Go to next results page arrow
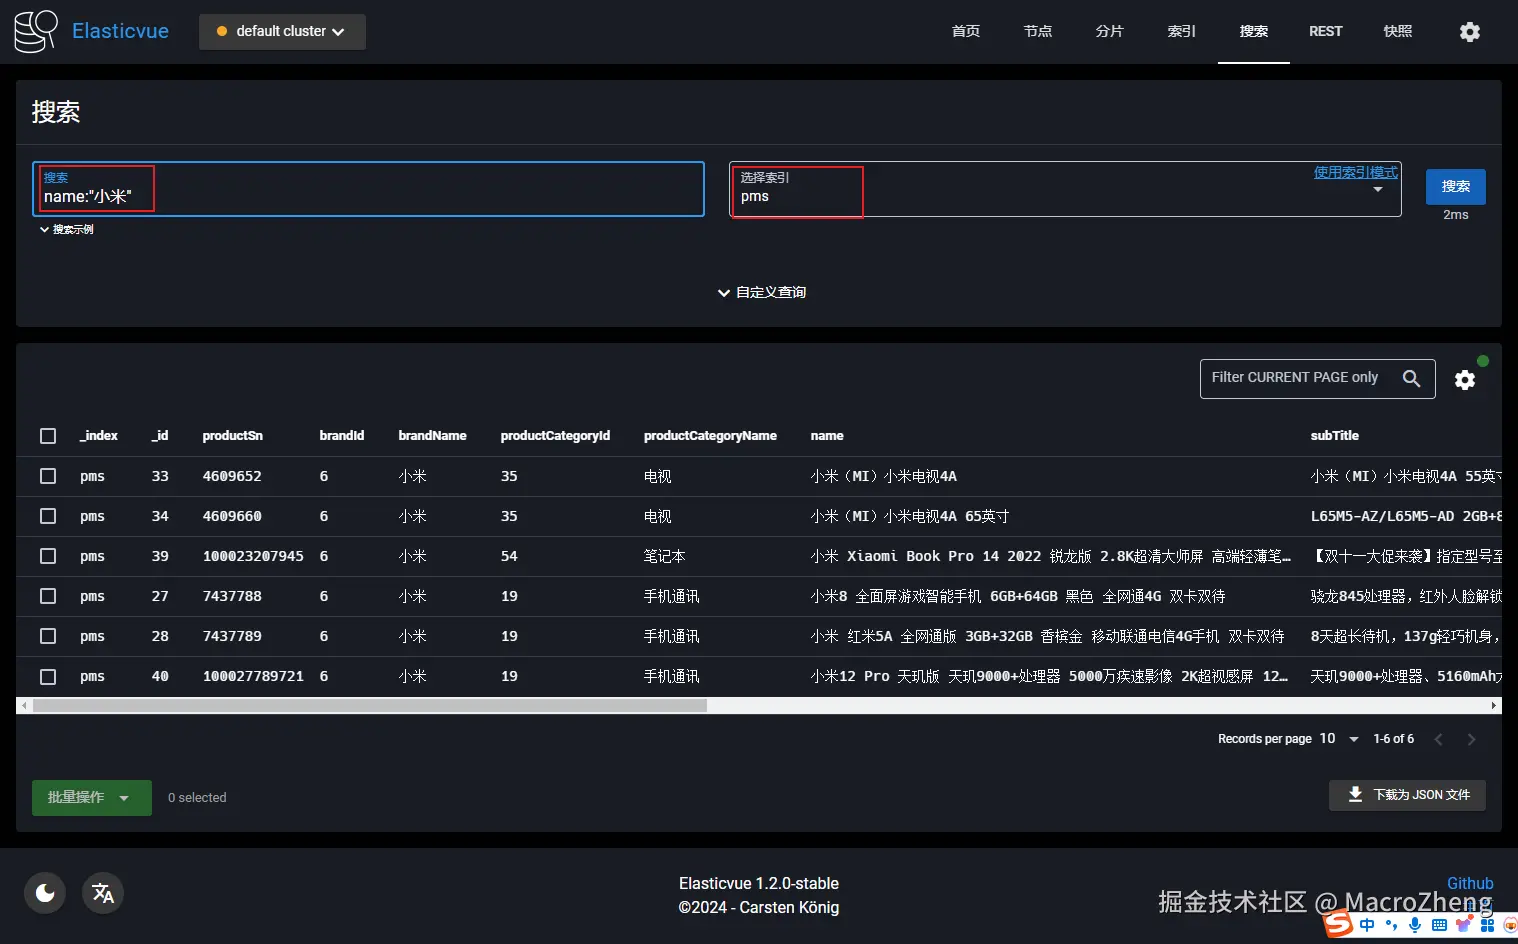This screenshot has height=944, width=1518. (x=1471, y=739)
